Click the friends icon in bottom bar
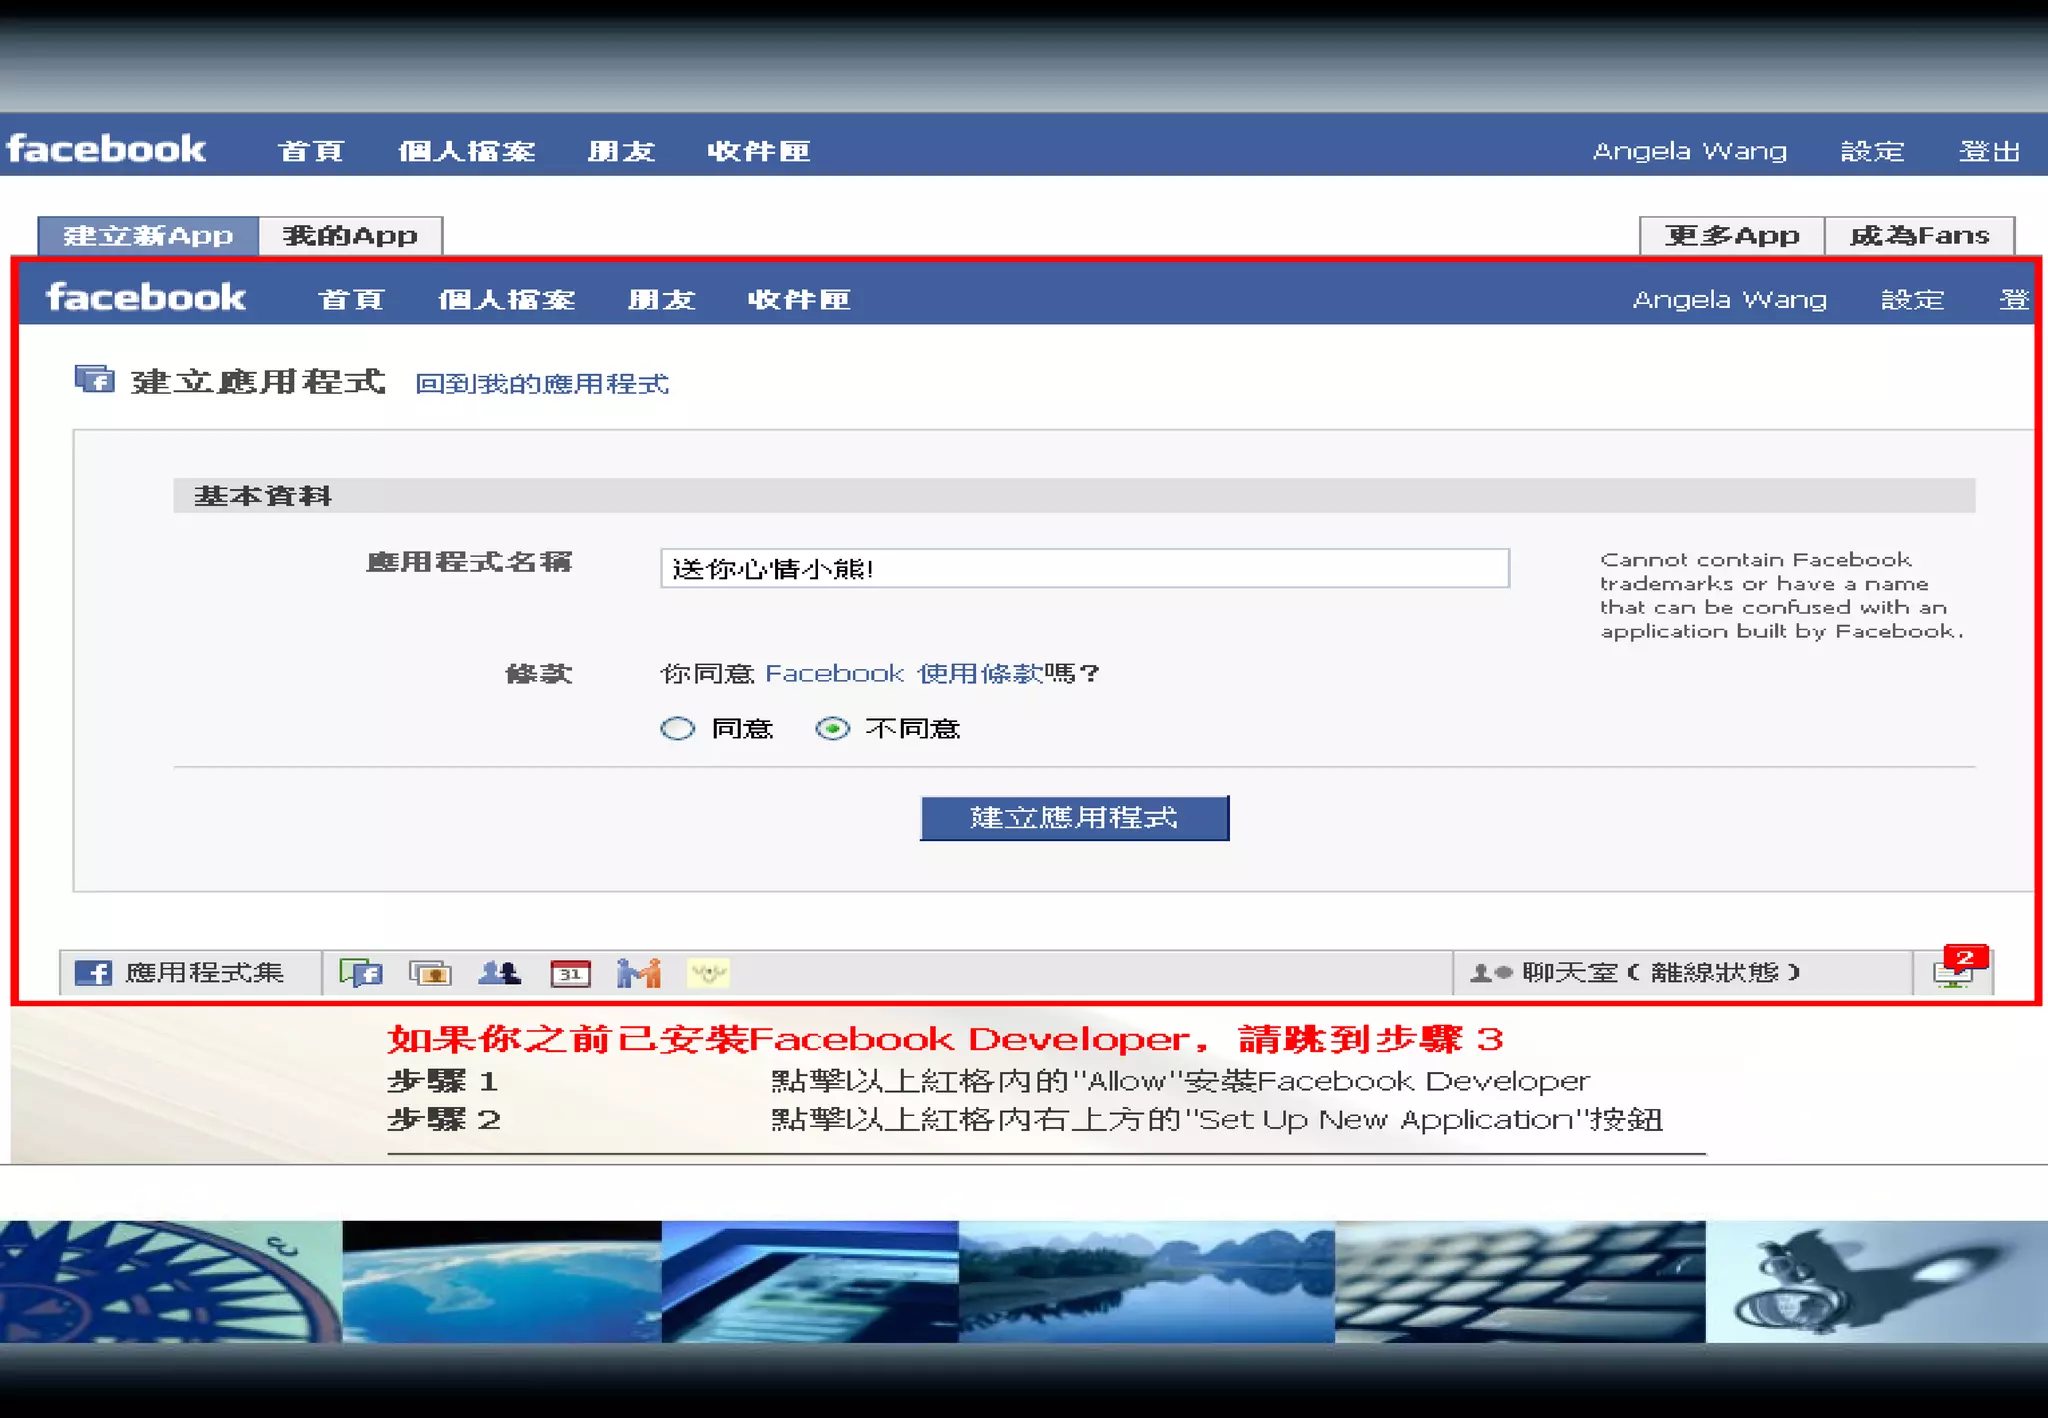Screen dimensions: 2048x1418 499,972
